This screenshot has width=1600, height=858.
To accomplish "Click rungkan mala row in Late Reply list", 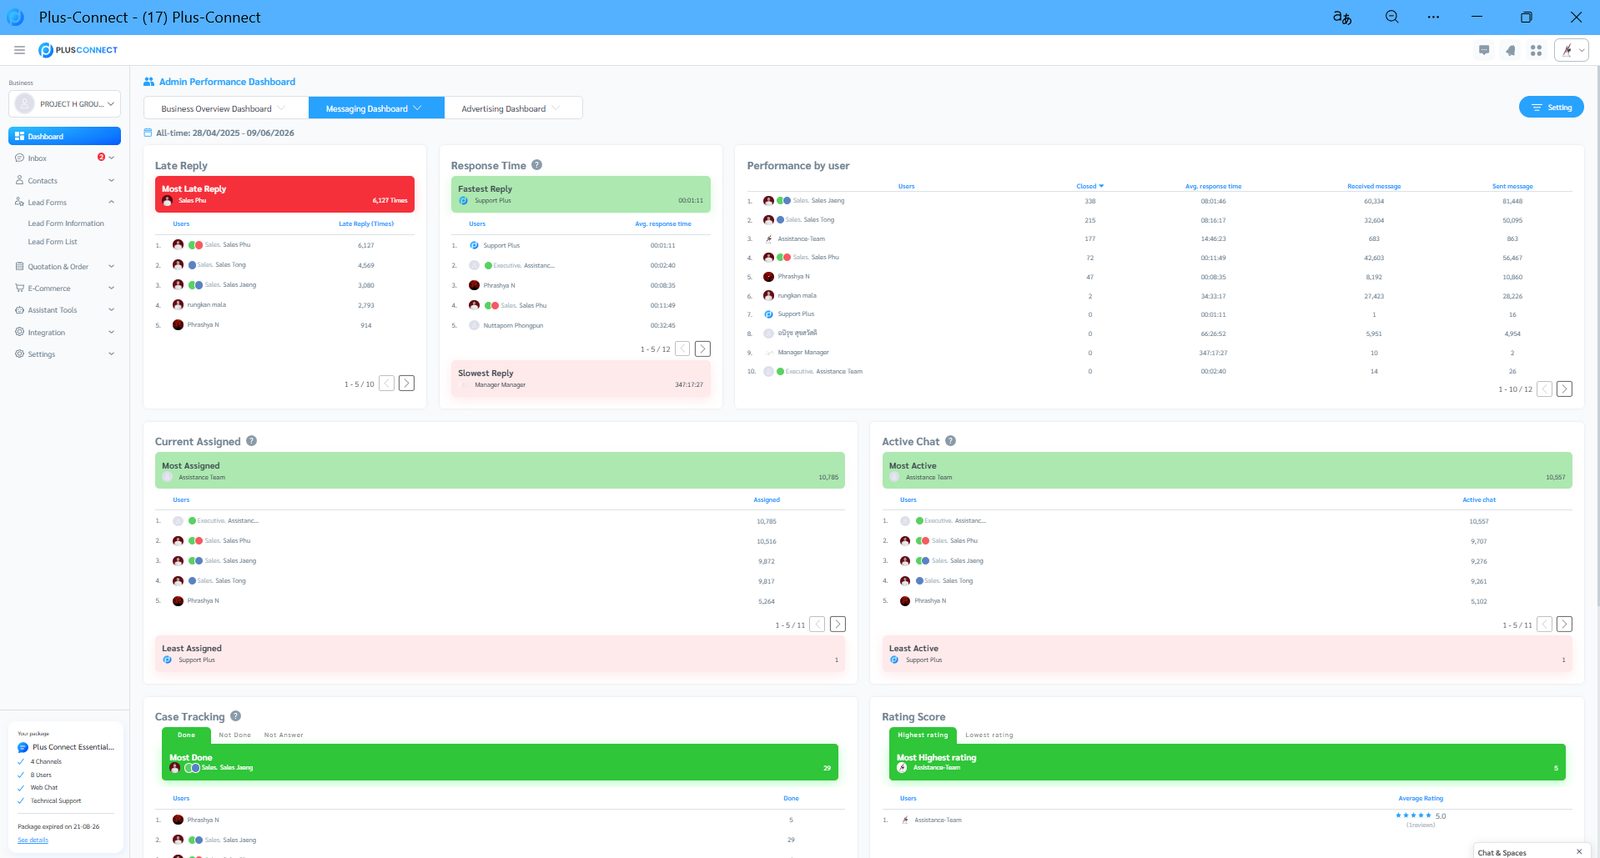I will pyautogui.click(x=285, y=305).
